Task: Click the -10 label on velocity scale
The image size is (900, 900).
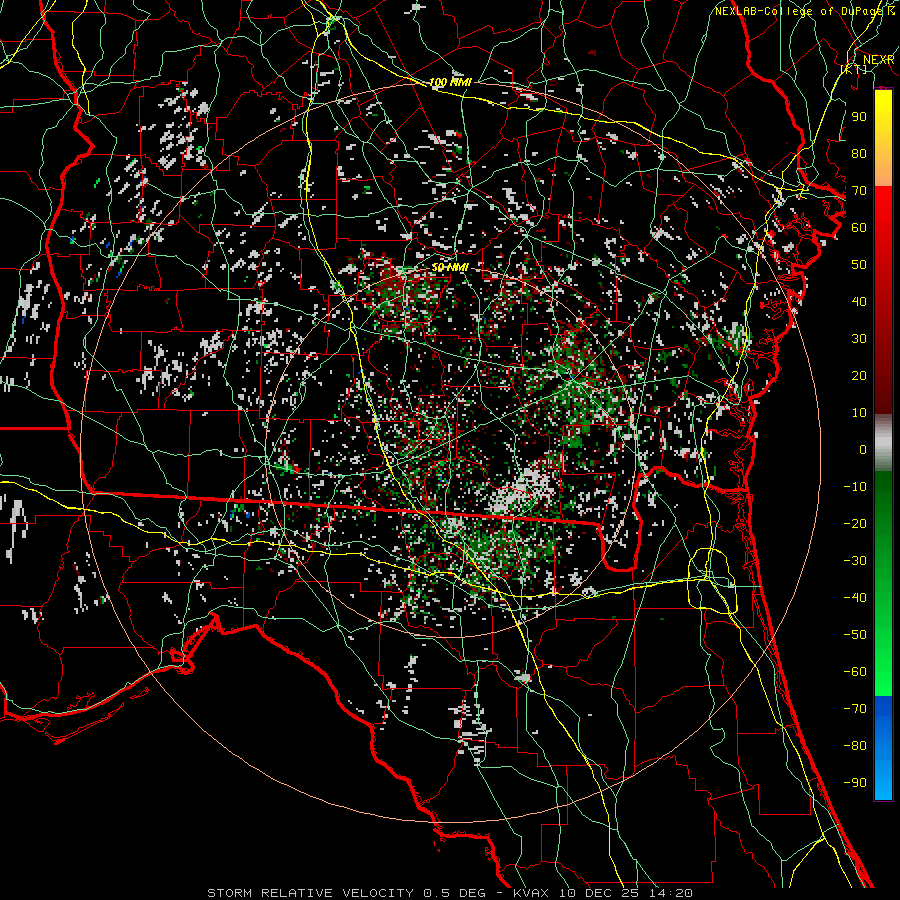Action: tap(855, 487)
